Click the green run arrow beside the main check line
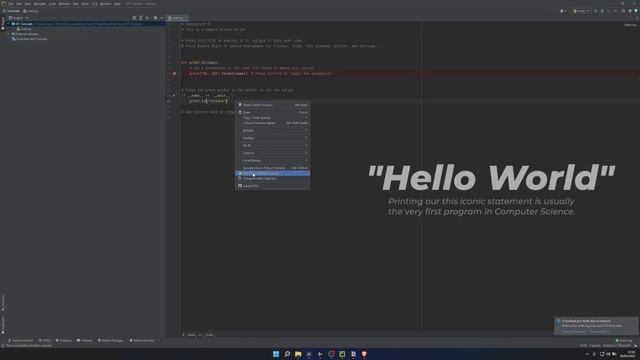The image size is (640, 360). (x=174, y=96)
